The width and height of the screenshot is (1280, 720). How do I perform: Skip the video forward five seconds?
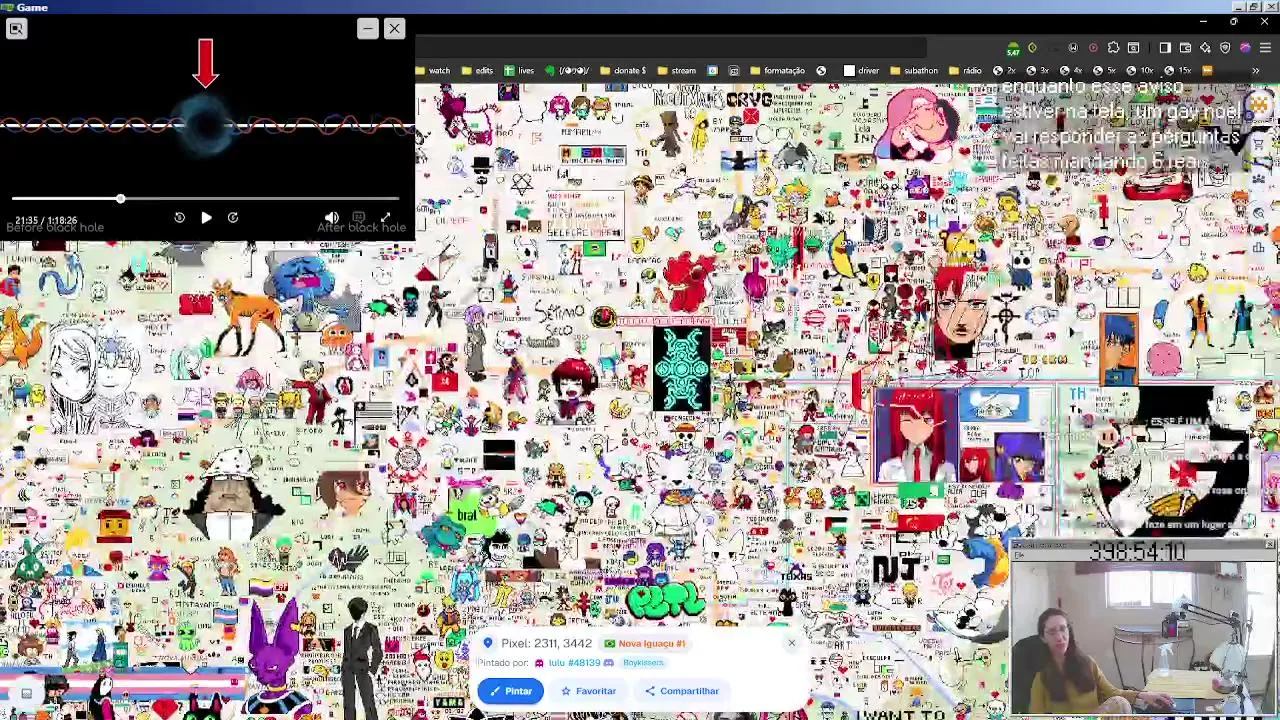click(233, 217)
